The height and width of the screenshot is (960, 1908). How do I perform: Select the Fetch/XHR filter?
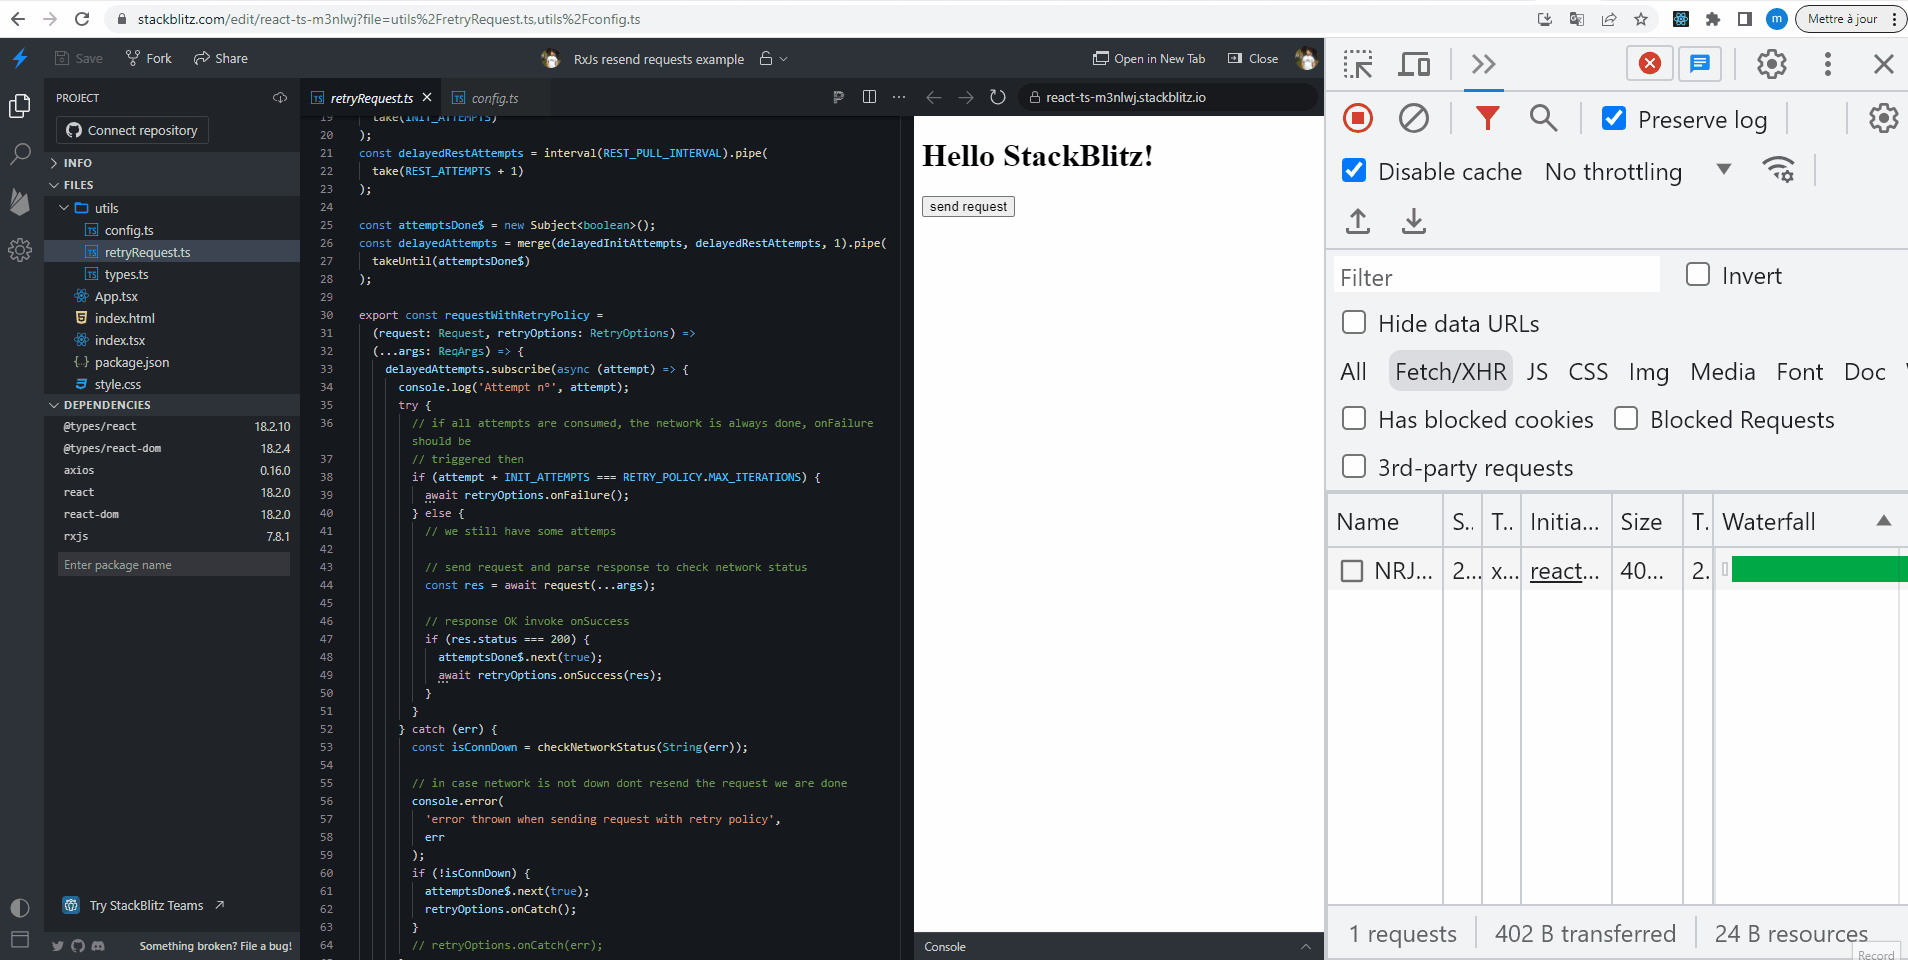coord(1450,372)
